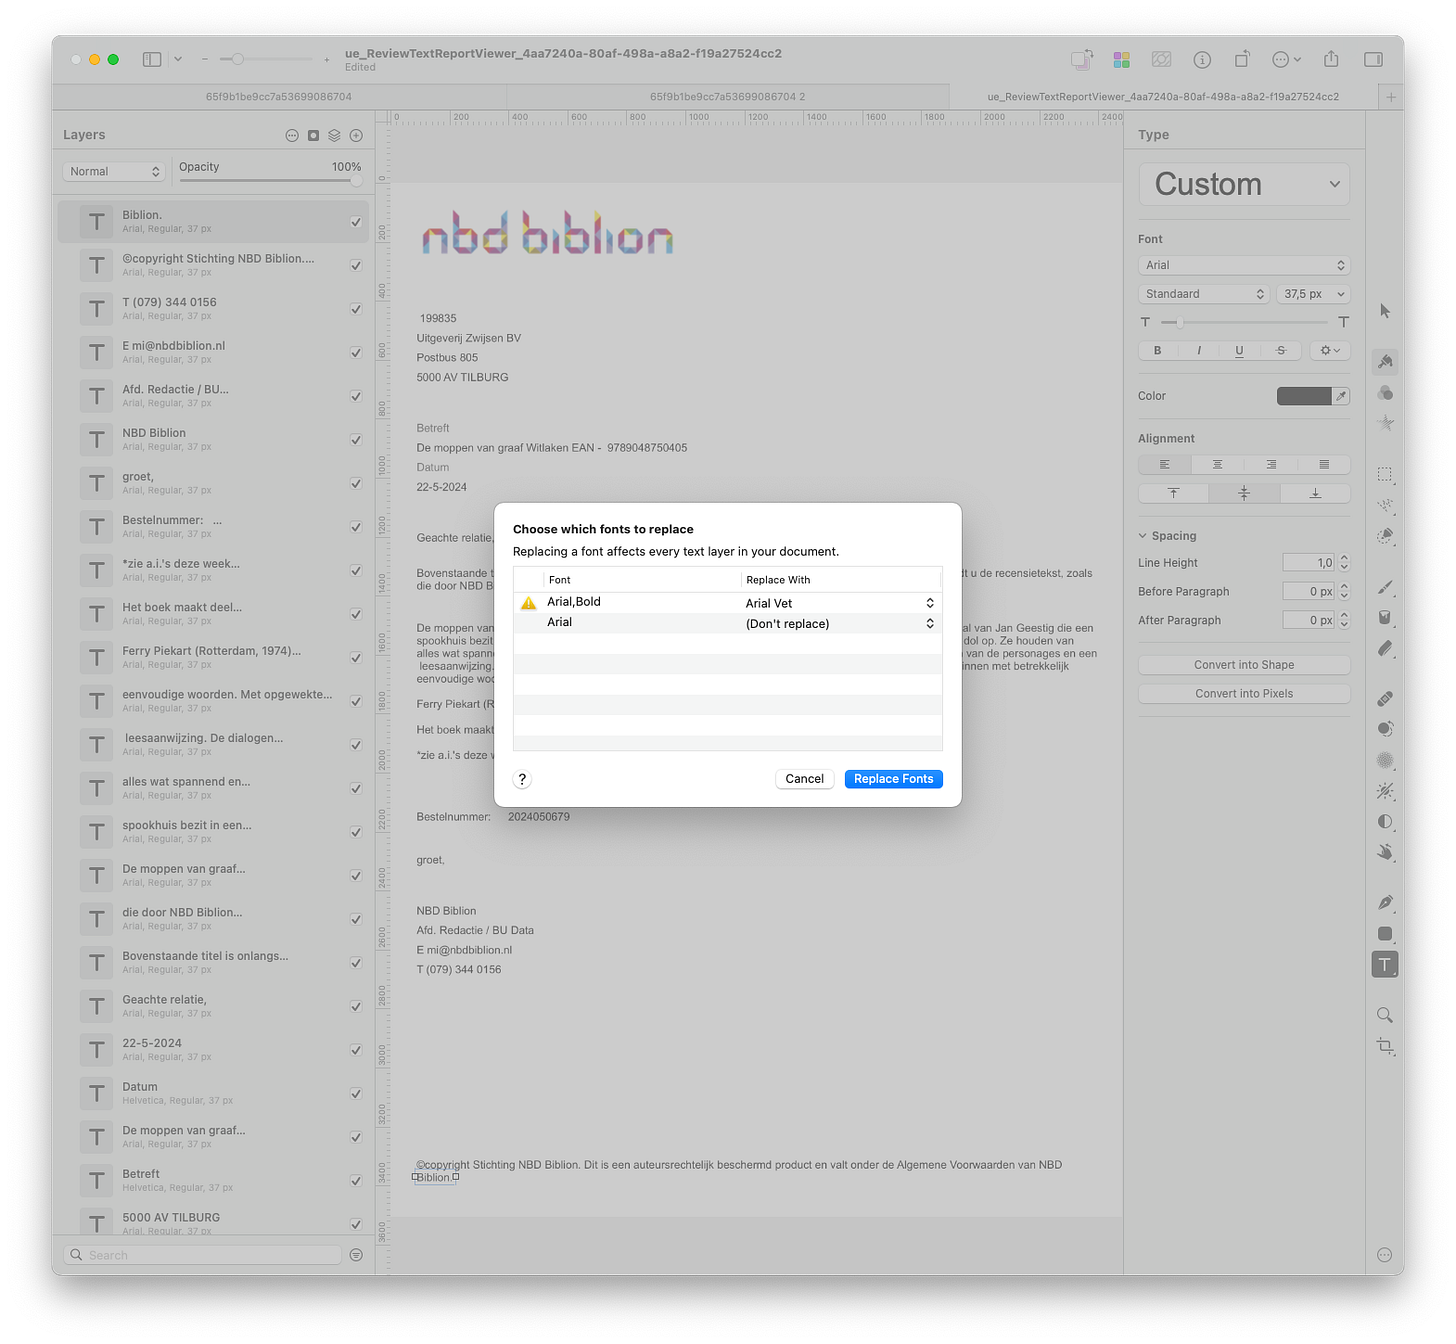Toggle the left sidebar layout icon
1456x1344 pixels.
(x=152, y=59)
